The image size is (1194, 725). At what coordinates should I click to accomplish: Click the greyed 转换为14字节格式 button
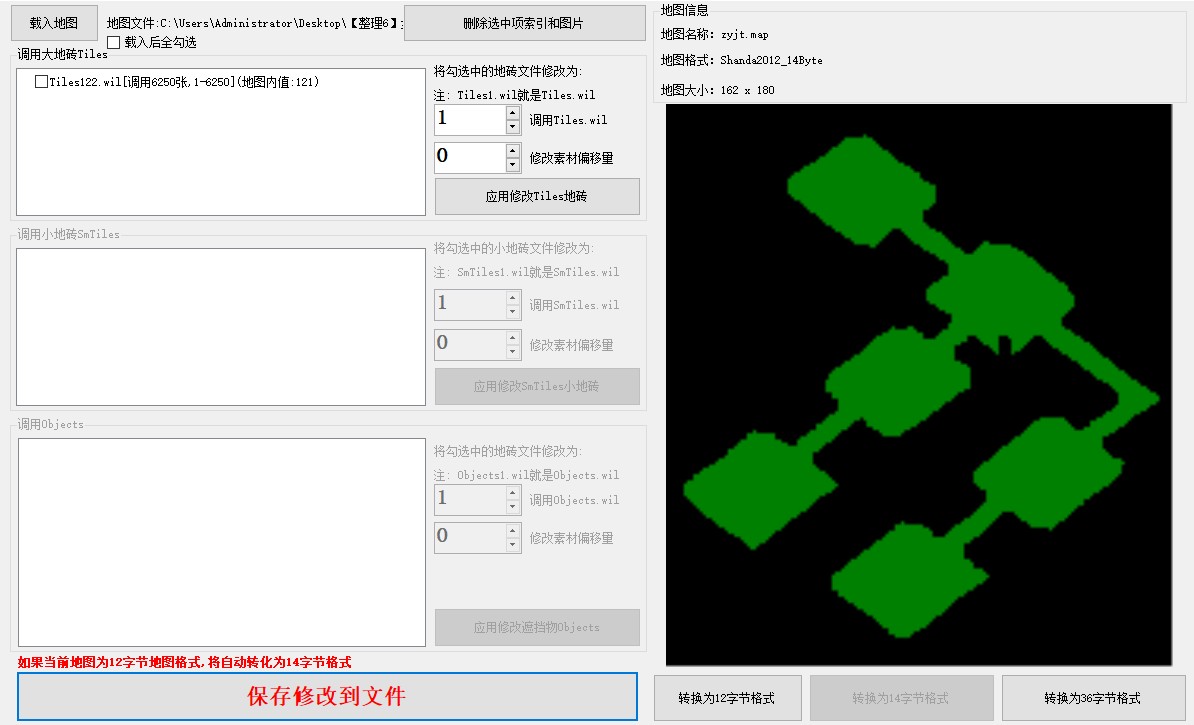click(x=901, y=698)
